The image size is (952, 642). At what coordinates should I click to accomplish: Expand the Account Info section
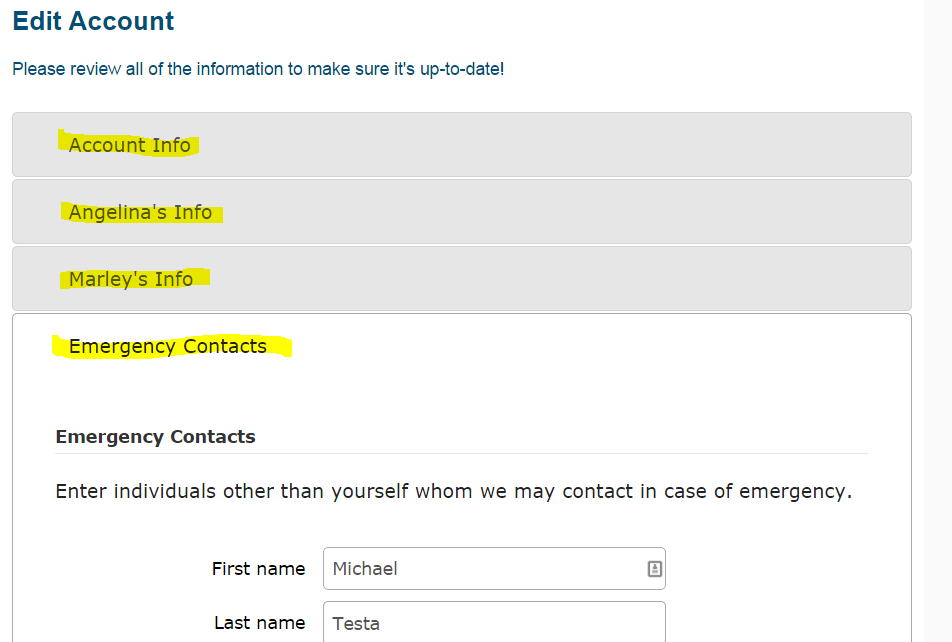pos(130,145)
